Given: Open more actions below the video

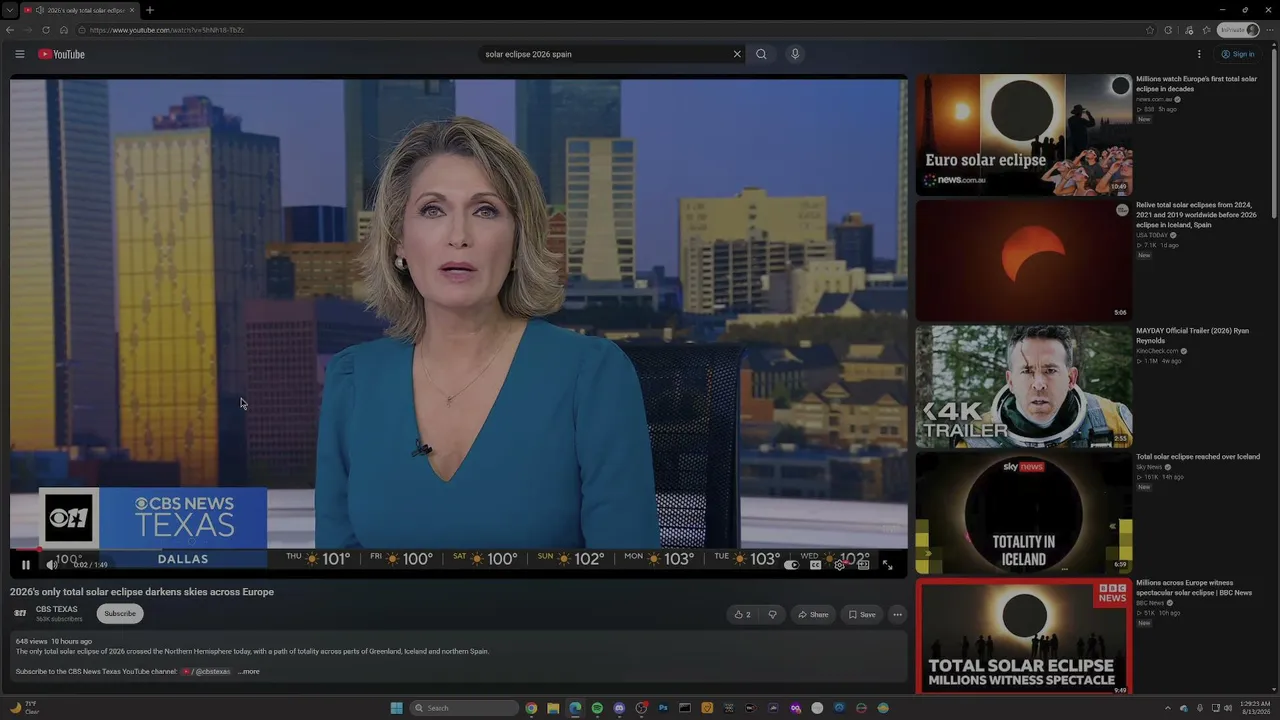Looking at the screenshot, I should coord(897,614).
